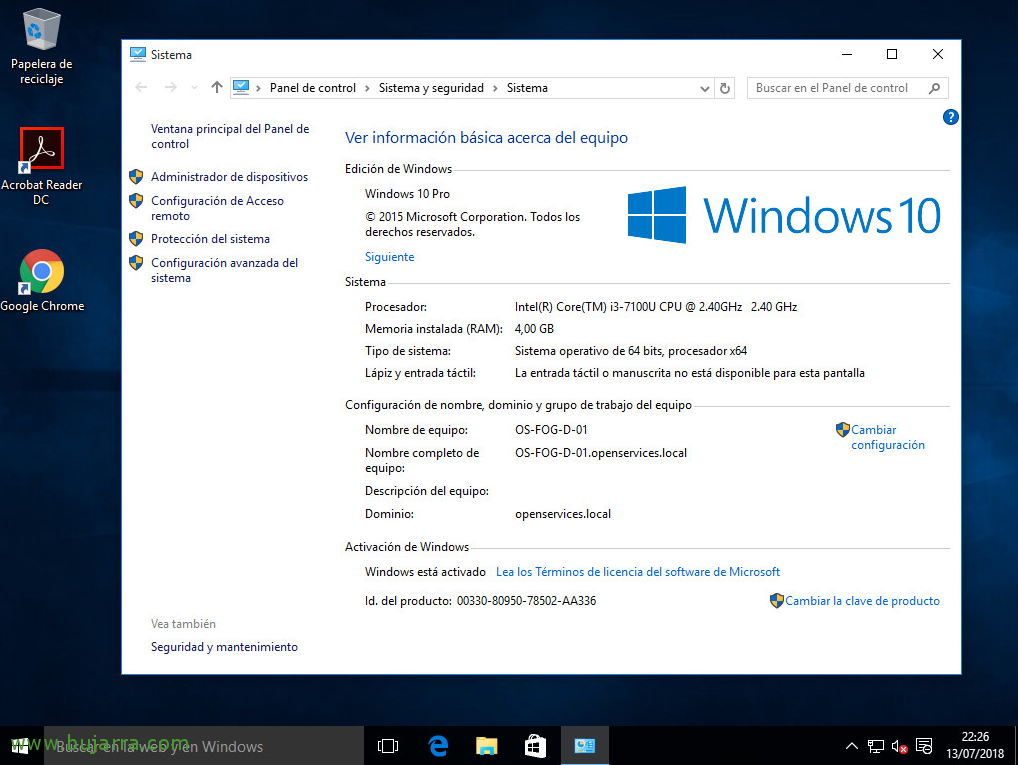Show hidden tray icons
1018x765 pixels.
851,746
